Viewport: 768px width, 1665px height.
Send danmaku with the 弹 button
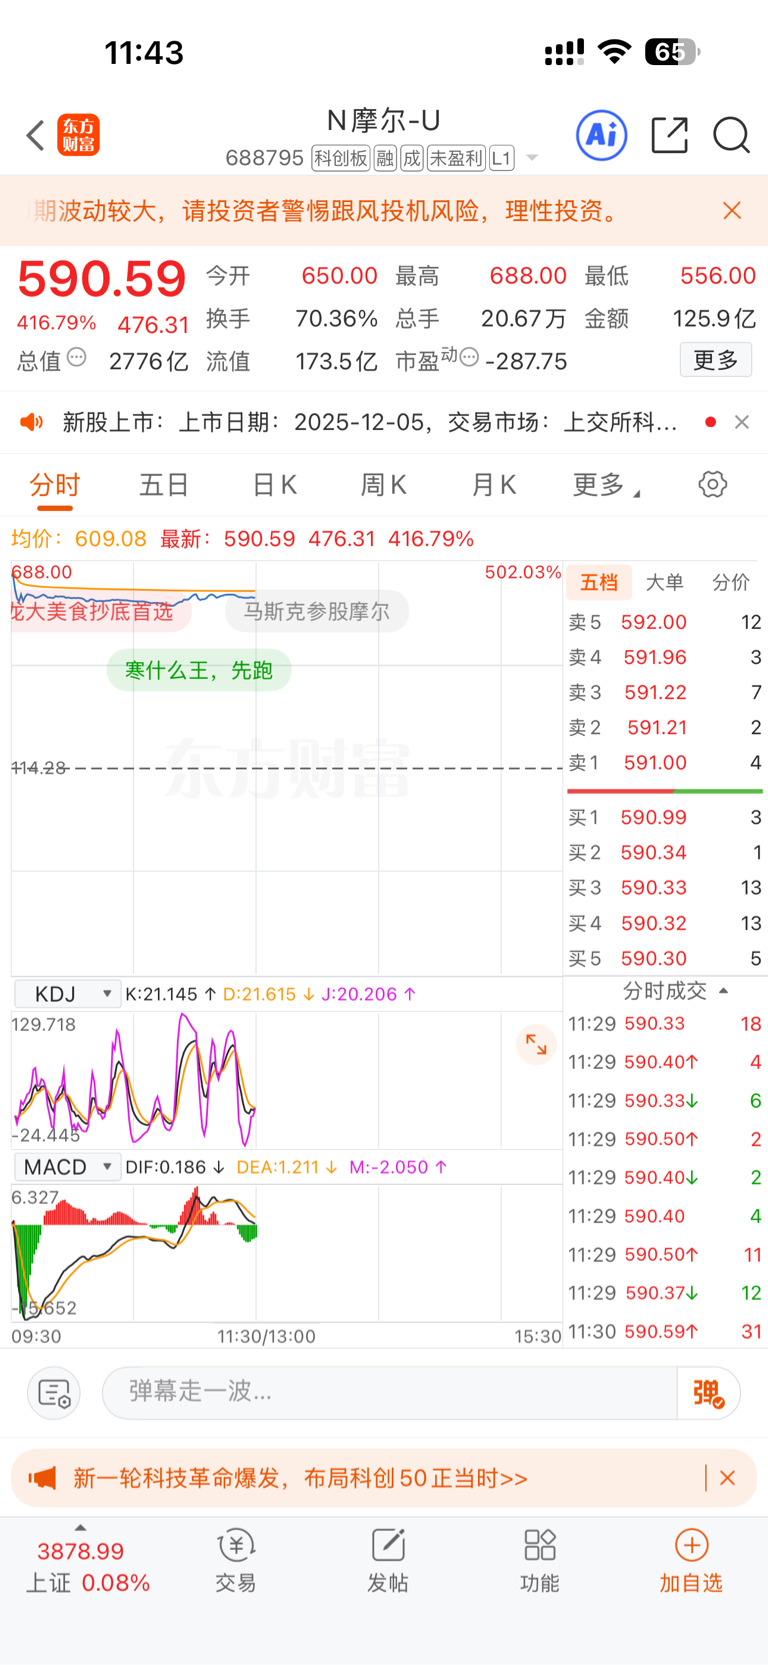708,1392
